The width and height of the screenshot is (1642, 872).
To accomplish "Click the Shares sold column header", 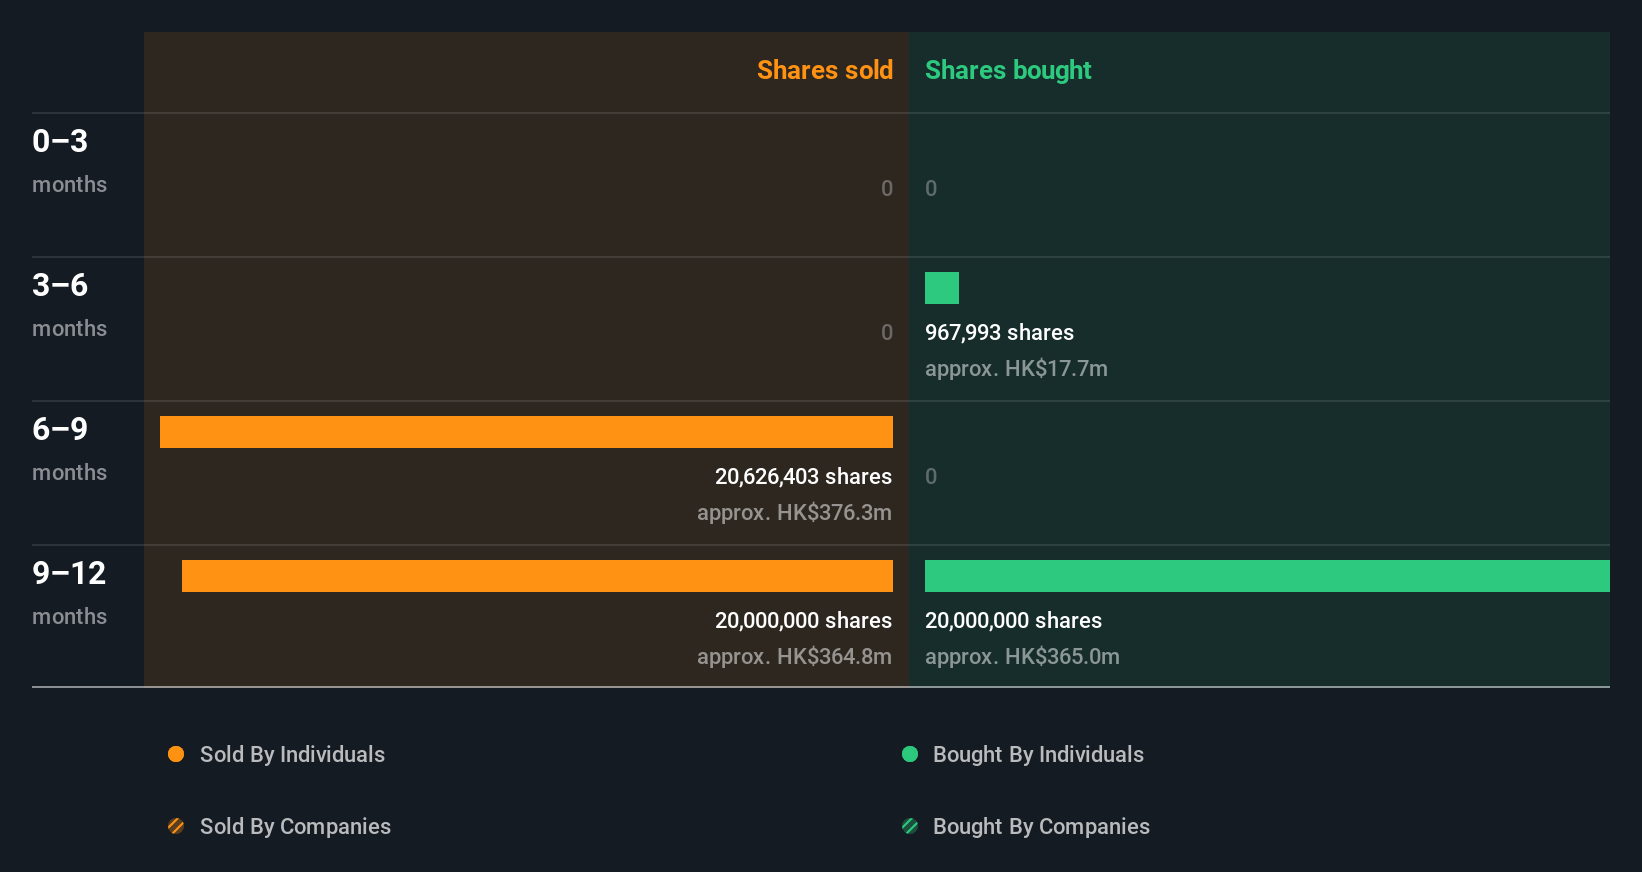I will click(x=825, y=70).
